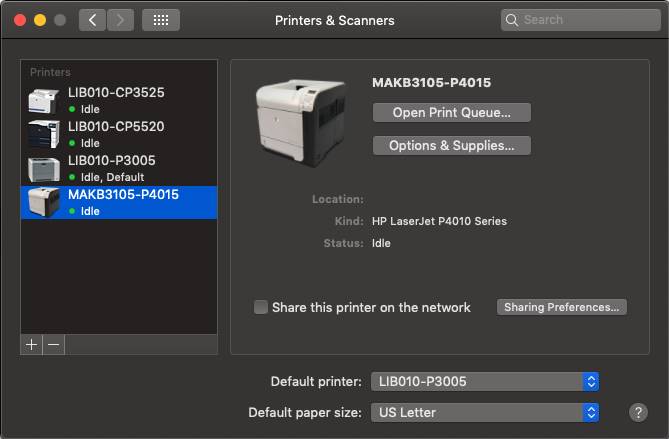Go forward with the right arrow button

click(120, 20)
